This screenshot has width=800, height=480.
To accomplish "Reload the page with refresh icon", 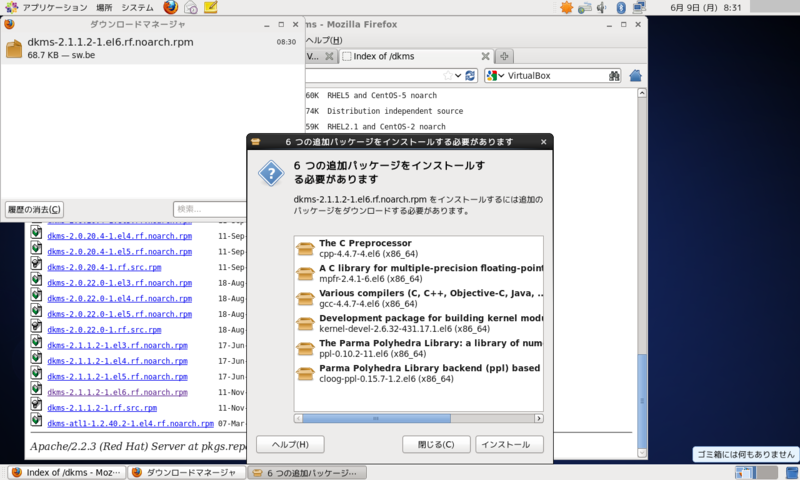I will [x=470, y=75].
